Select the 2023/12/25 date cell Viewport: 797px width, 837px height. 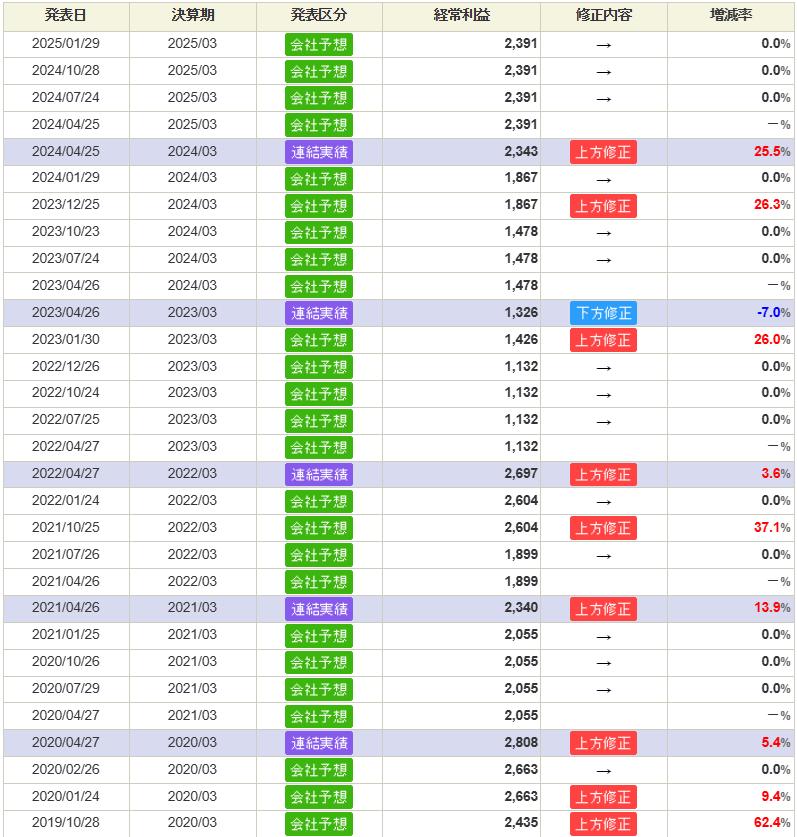[x=66, y=205]
